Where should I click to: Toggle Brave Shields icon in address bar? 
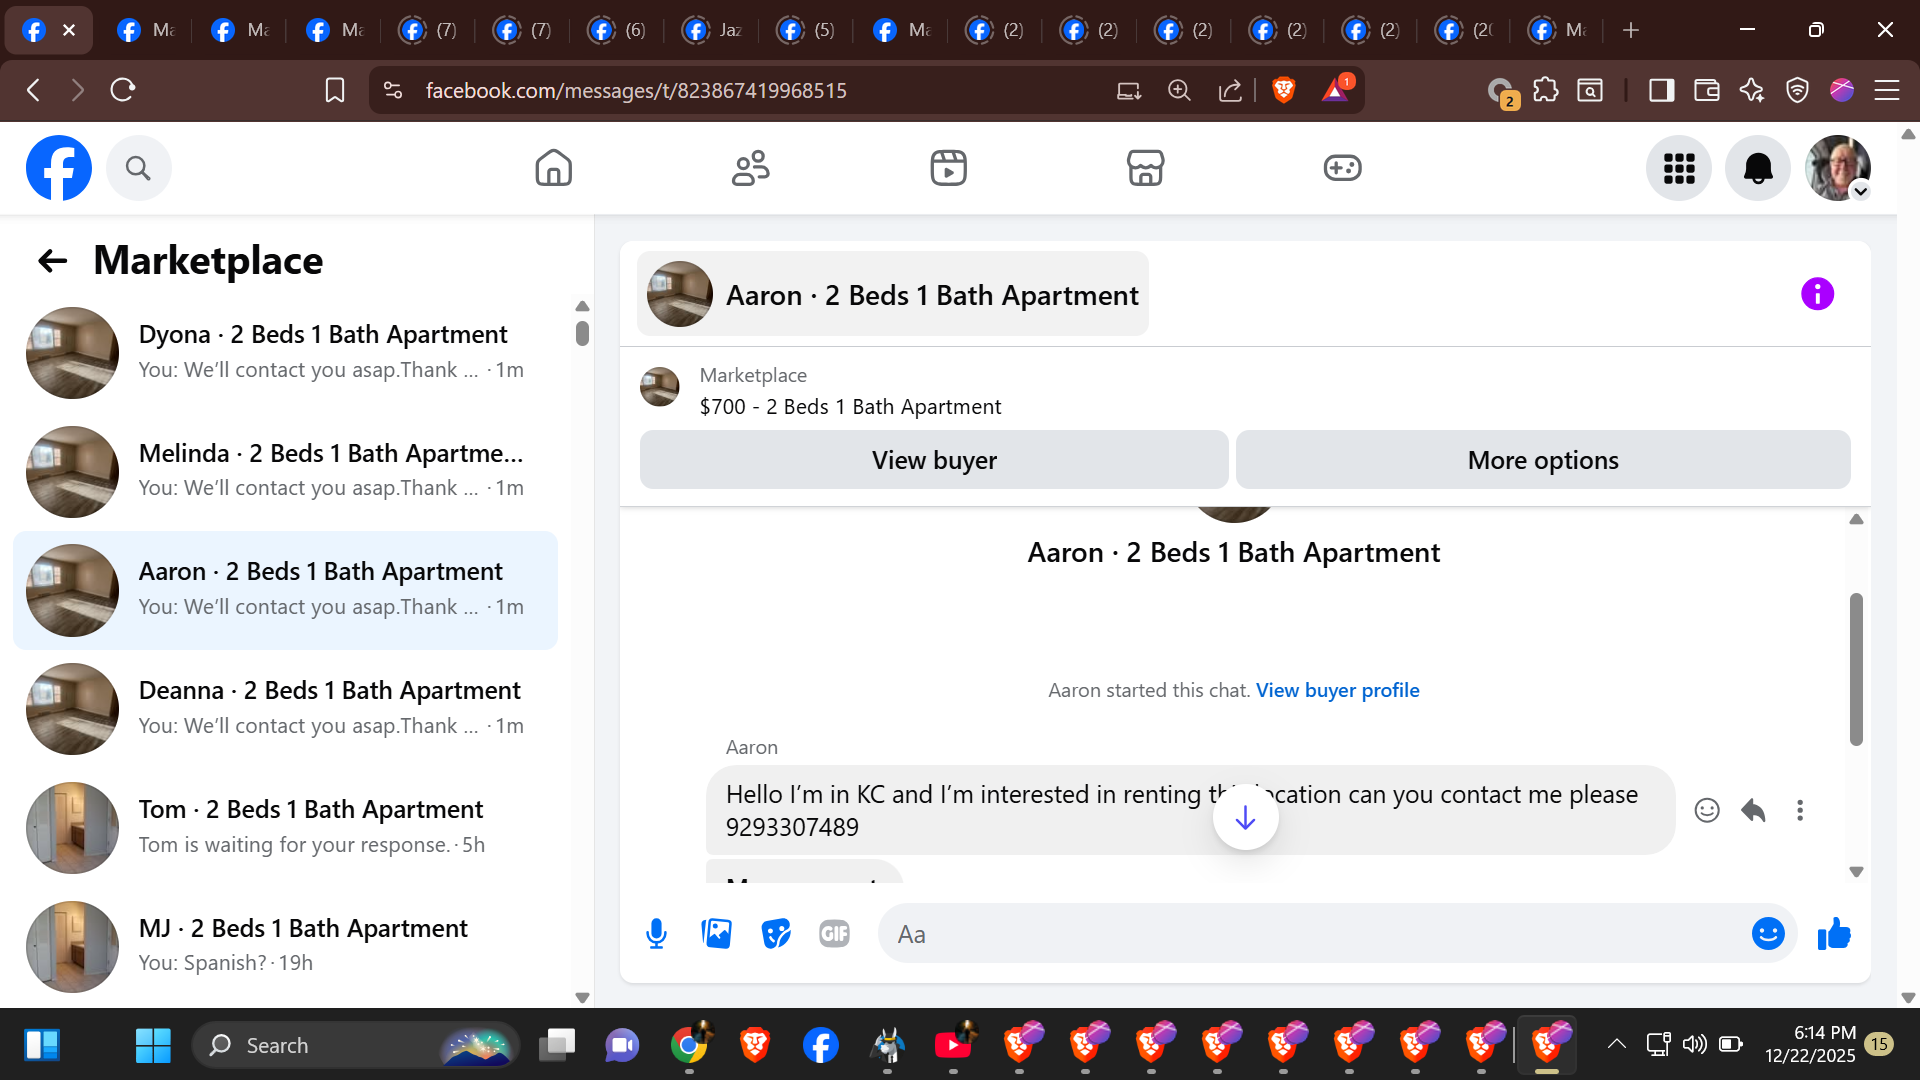point(1284,91)
